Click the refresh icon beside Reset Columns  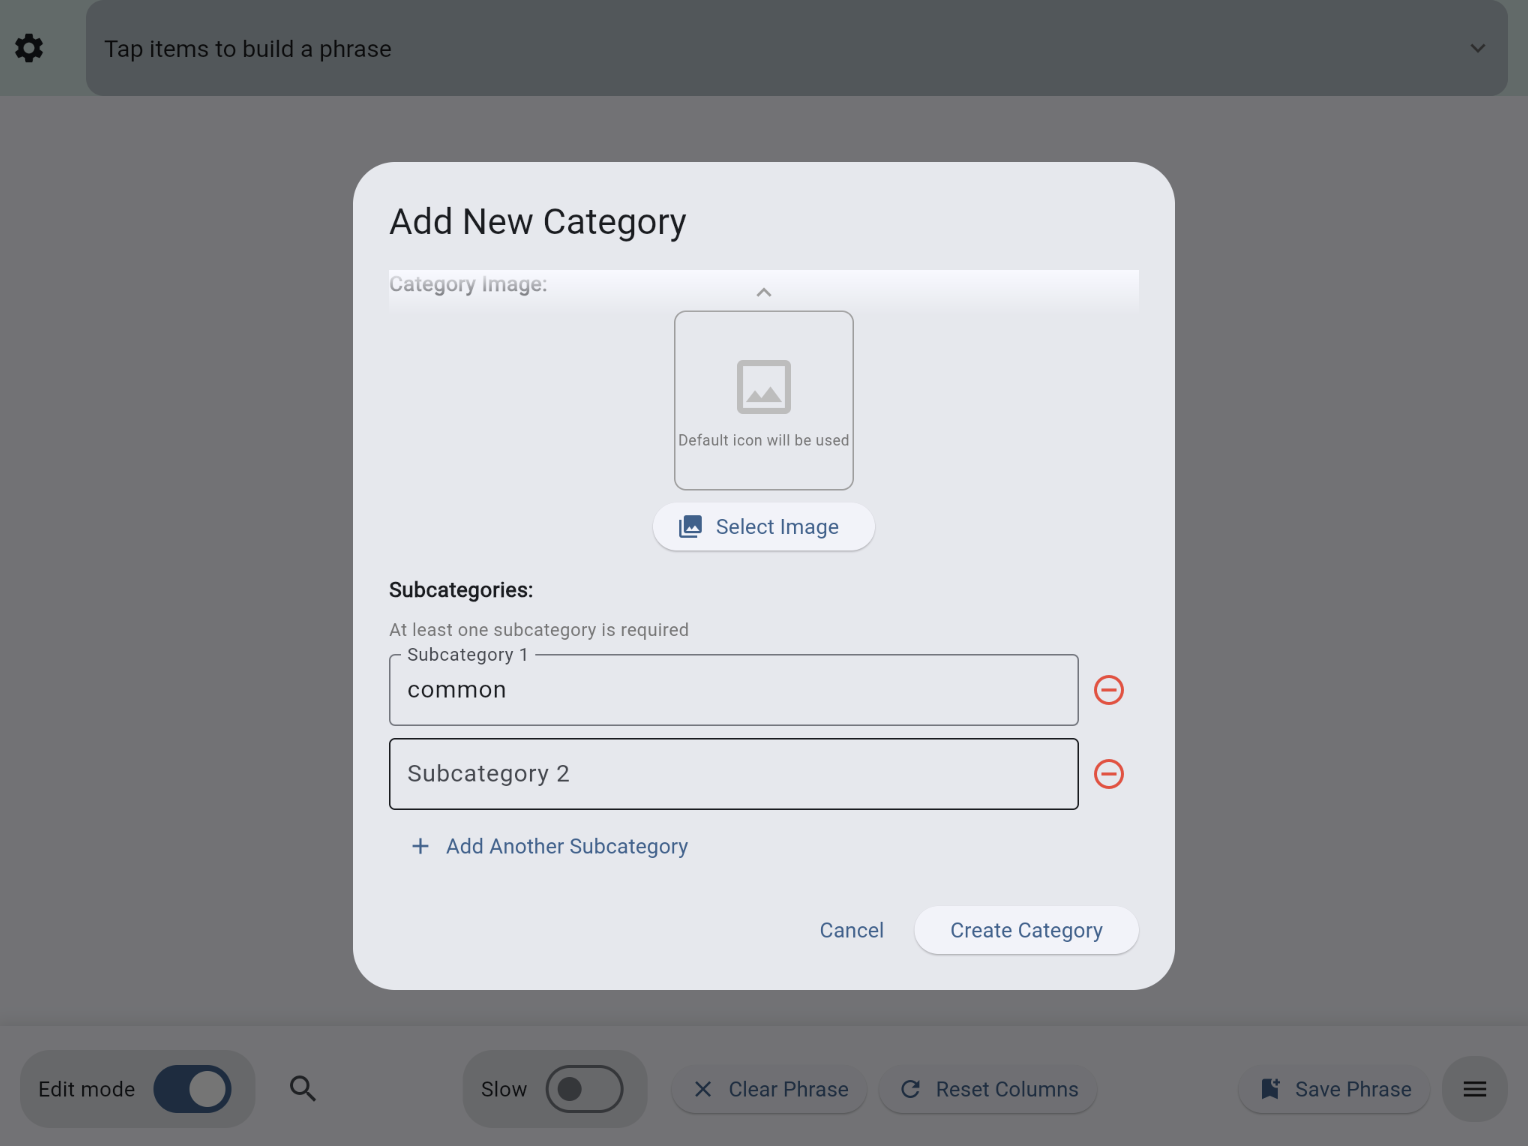pos(911,1089)
